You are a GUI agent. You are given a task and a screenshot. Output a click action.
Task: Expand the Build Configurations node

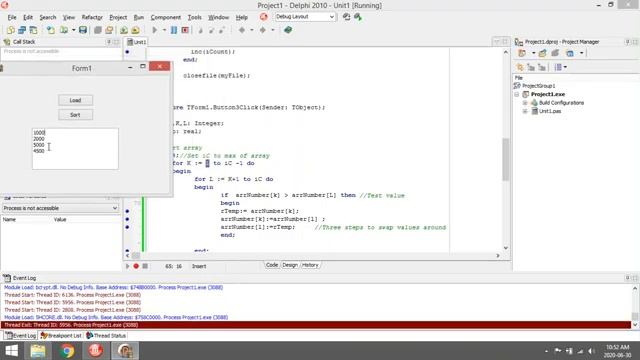click(525, 103)
